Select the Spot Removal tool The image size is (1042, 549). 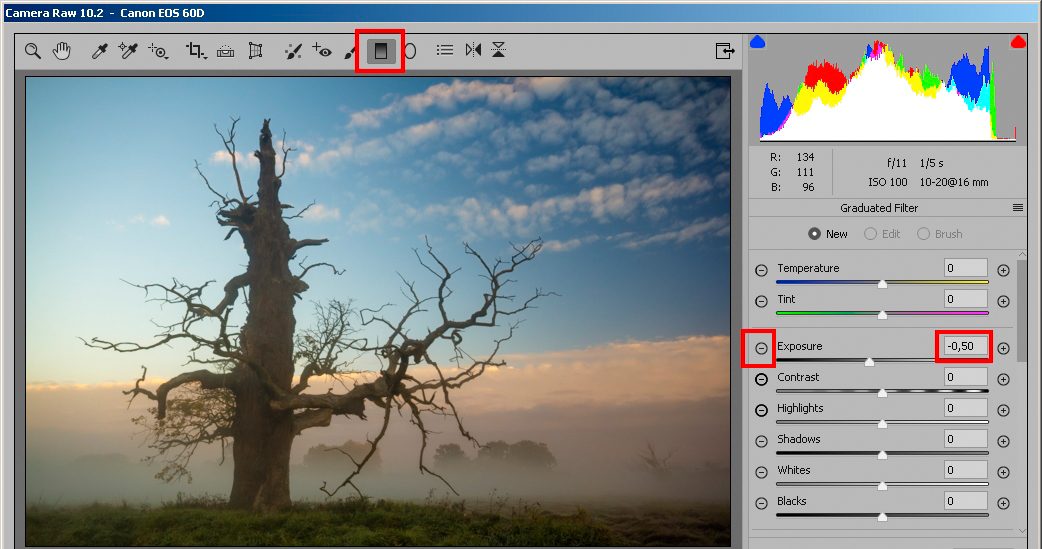292,51
